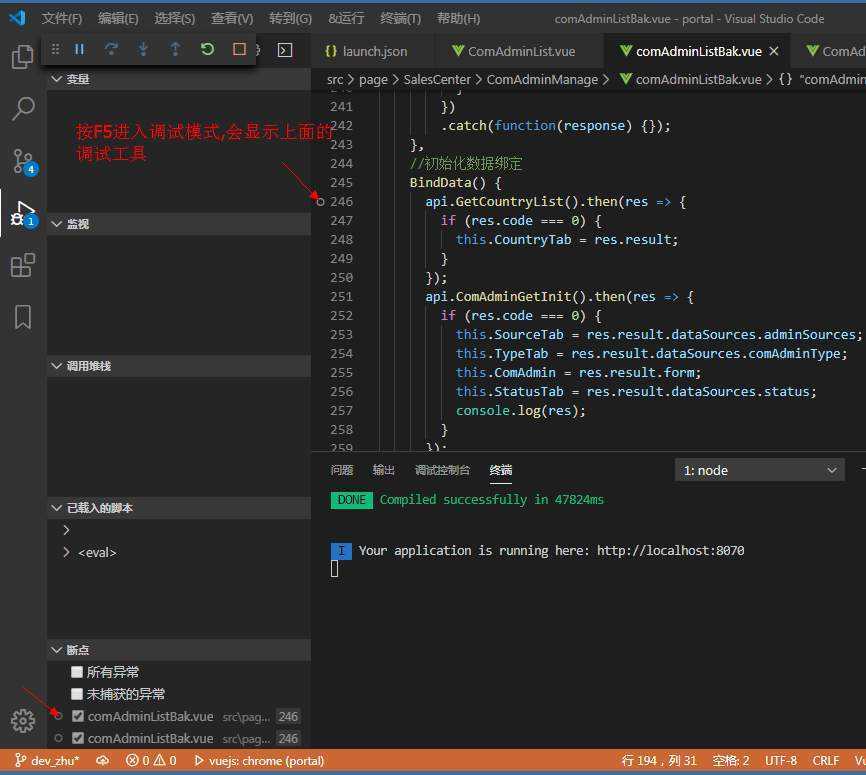Click the ComAdminManage breadcrumb segment

542,80
